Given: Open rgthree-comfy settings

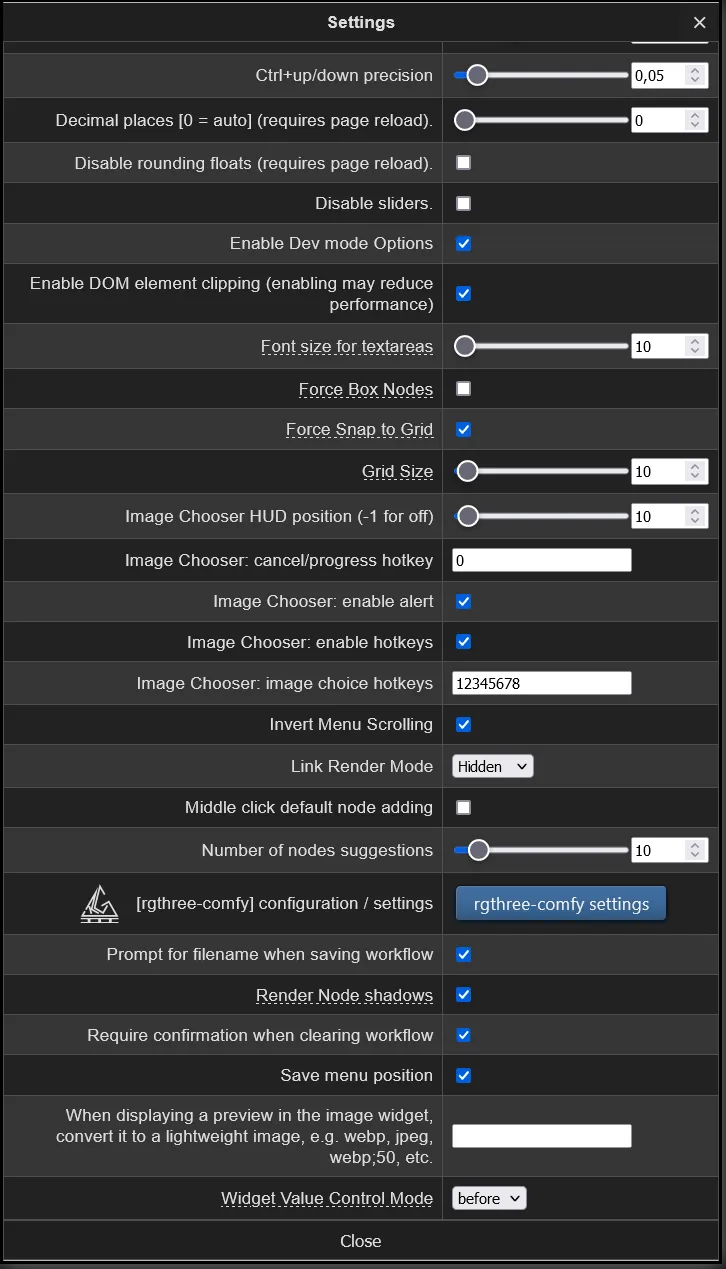Looking at the screenshot, I should coord(561,904).
